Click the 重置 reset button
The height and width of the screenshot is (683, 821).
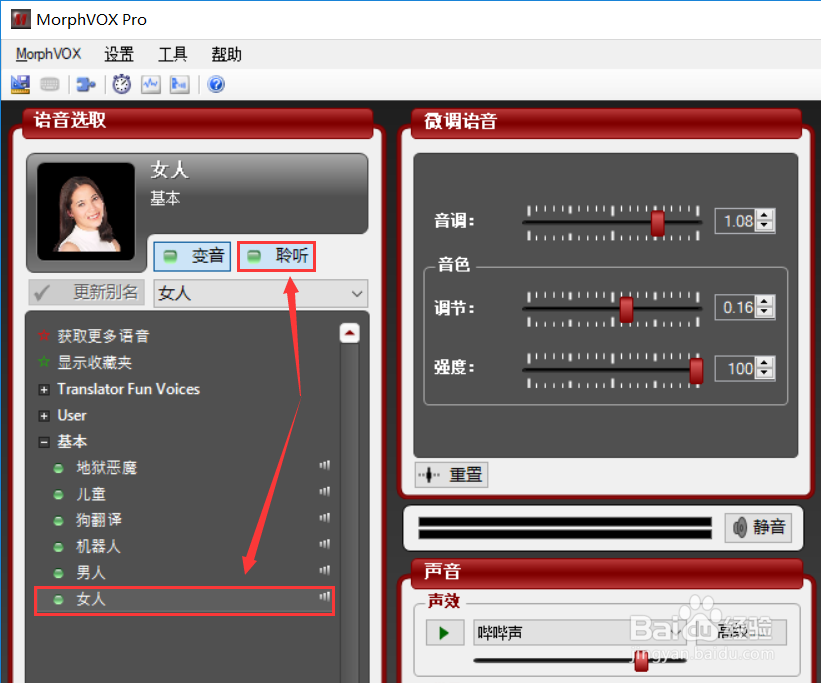coord(451,475)
